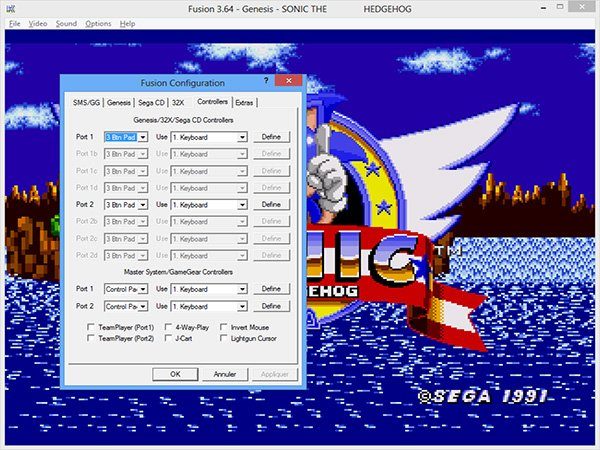Viewport: 600px width, 450px height.
Task: Click Define for Genesis Port 2
Action: tap(271, 204)
